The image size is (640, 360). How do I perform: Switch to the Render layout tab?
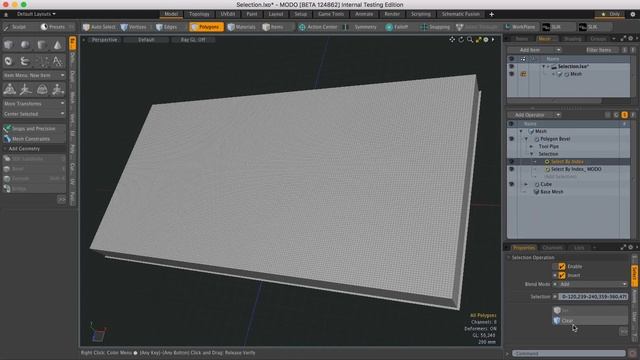(x=392, y=14)
